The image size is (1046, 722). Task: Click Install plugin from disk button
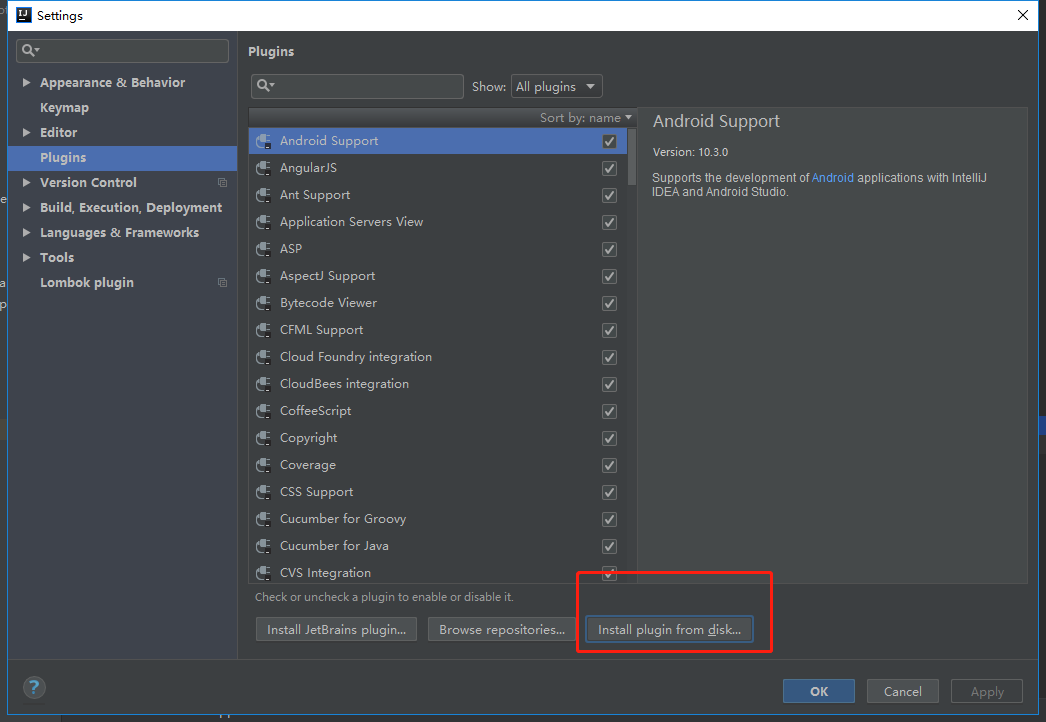tap(669, 629)
